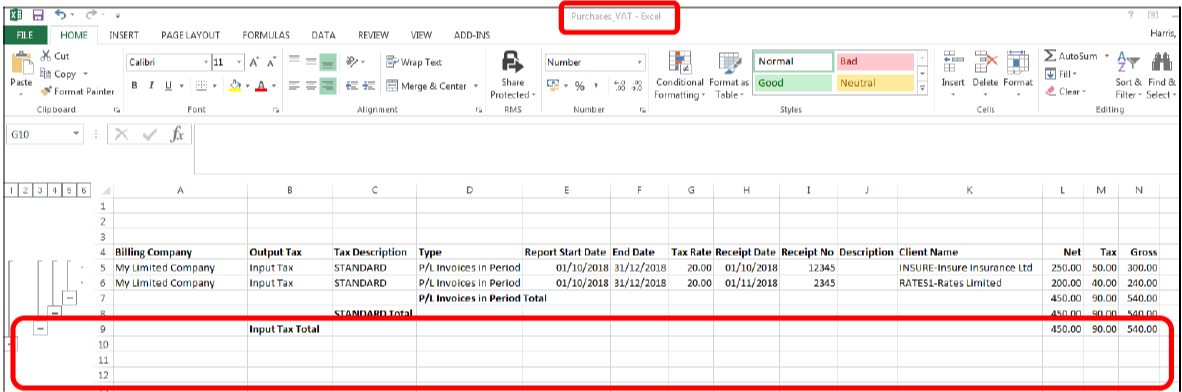This screenshot has width=1182, height=392.
Task: Switch to the FORMULAS tab
Action: (x=266, y=35)
